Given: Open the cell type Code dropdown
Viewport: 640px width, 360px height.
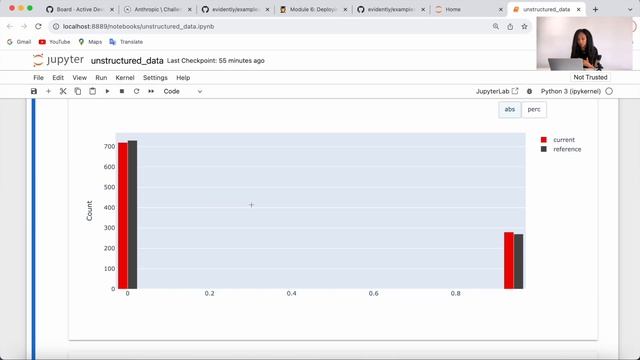Looking at the screenshot, I should pos(182,91).
